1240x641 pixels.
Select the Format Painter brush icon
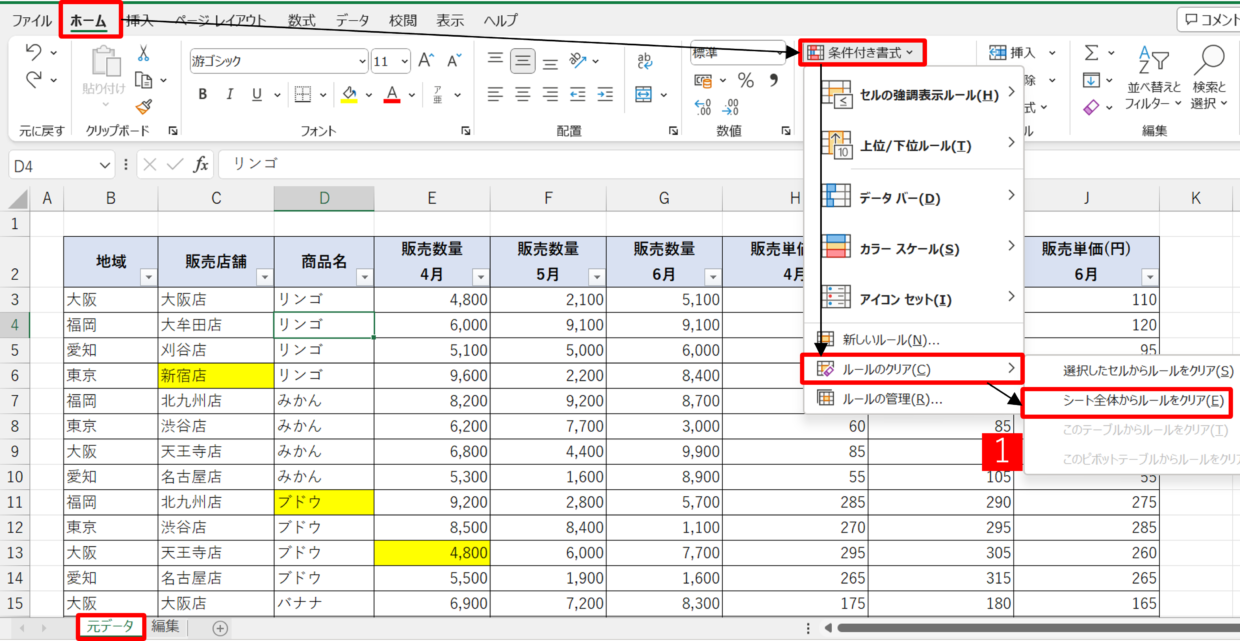pyautogui.click(x=144, y=106)
